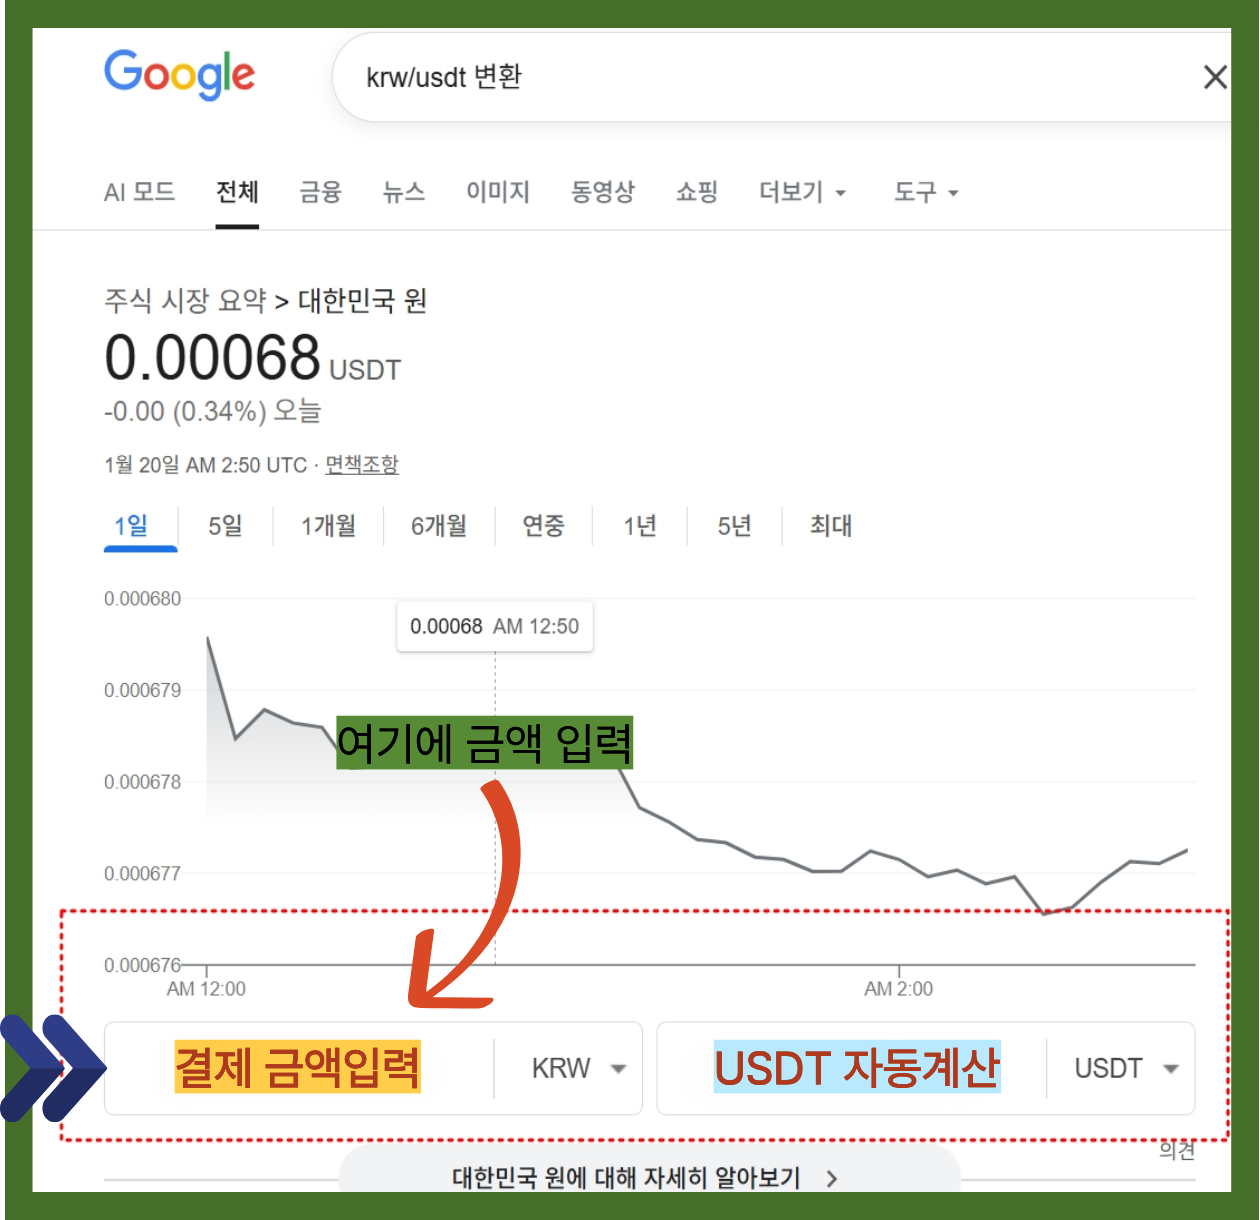Click the KRW payment amount input field
This screenshot has height=1220, width=1260.
tap(298, 1068)
